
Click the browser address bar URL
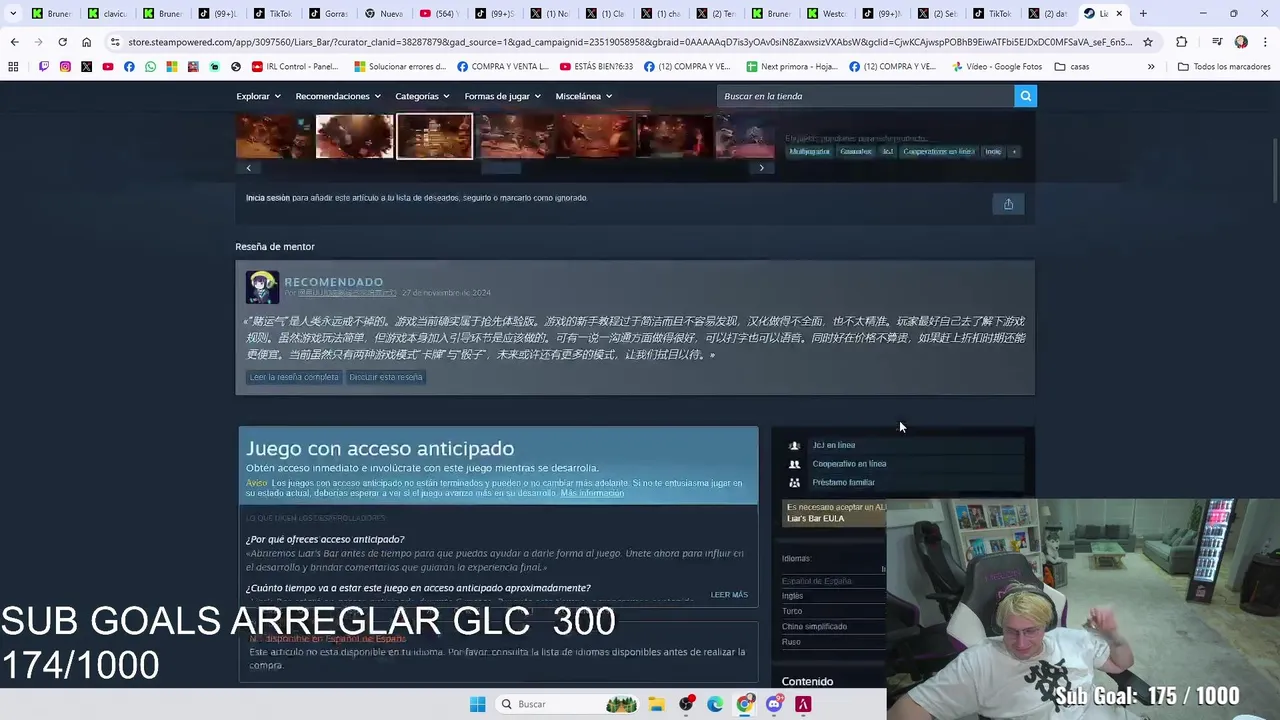tap(630, 42)
